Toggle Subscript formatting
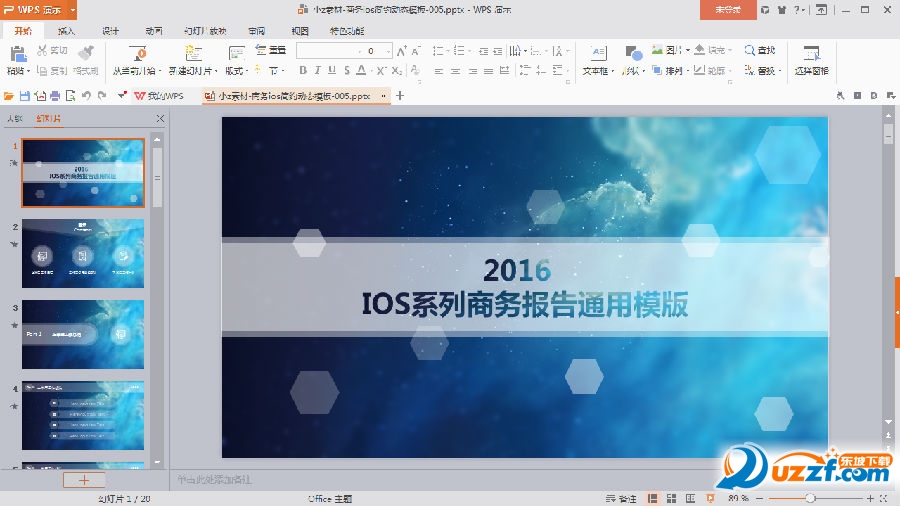Screen dimensions: 900x506 [x=397, y=71]
